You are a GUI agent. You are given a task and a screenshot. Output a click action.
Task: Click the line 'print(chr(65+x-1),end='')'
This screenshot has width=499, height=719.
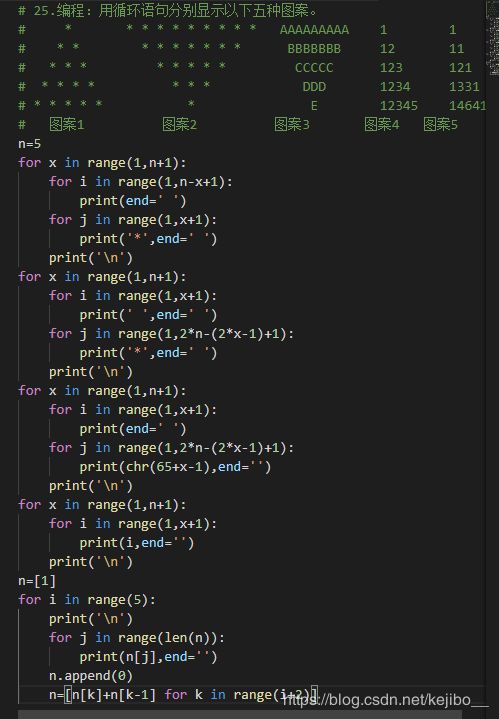(175, 467)
